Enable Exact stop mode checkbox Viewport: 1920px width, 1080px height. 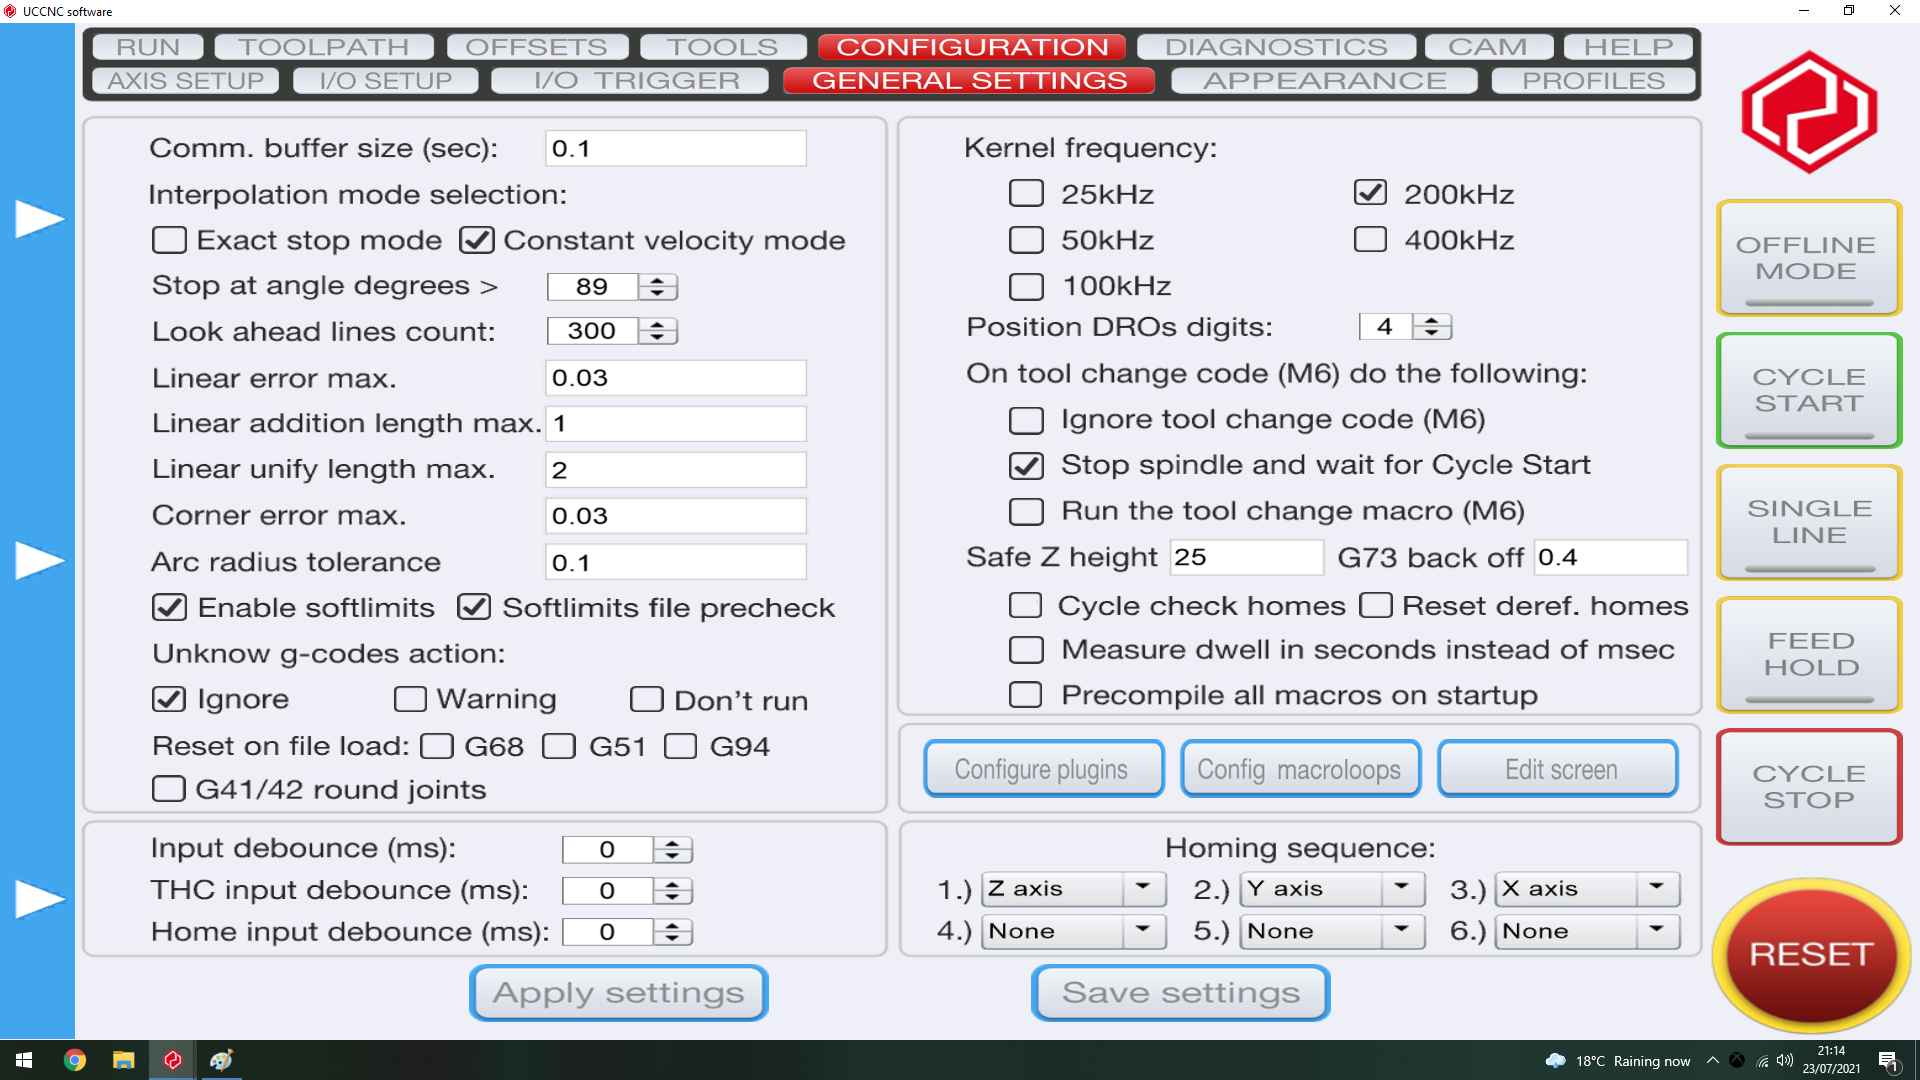click(x=169, y=240)
